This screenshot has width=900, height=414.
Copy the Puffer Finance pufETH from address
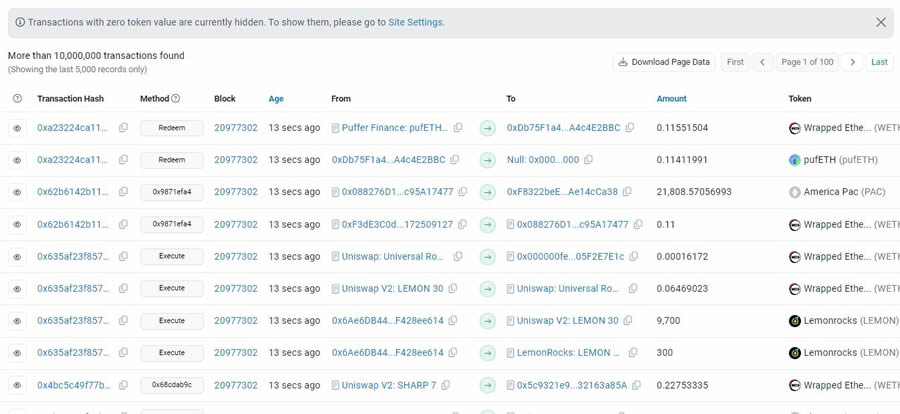[458, 128]
